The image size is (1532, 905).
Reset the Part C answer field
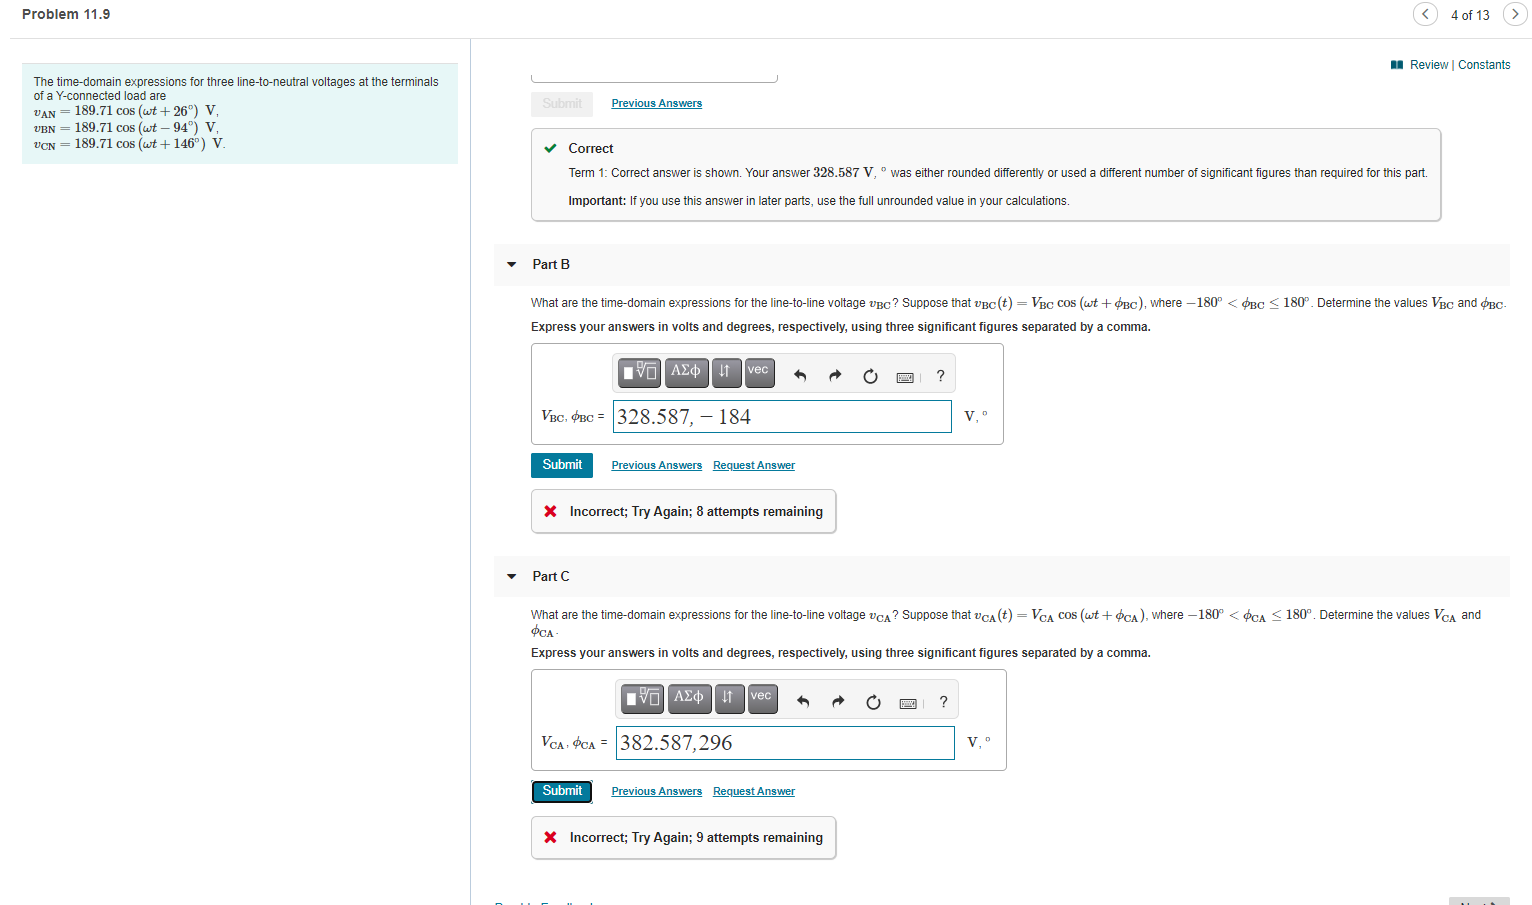point(873,702)
